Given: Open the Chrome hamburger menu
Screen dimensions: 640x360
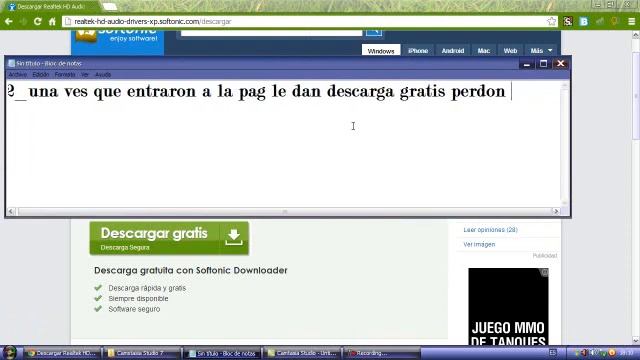Looking at the screenshot, I should pyautogui.click(x=631, y=21).
